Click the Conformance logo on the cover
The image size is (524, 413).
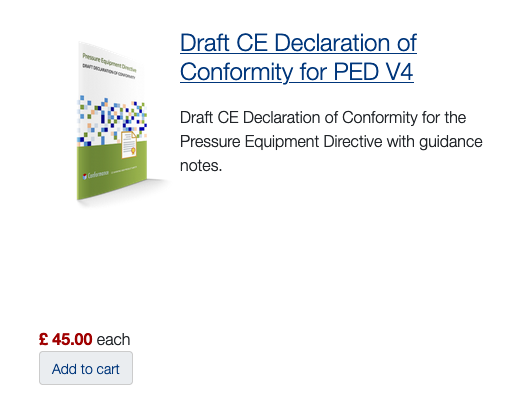tap(96, 174)
